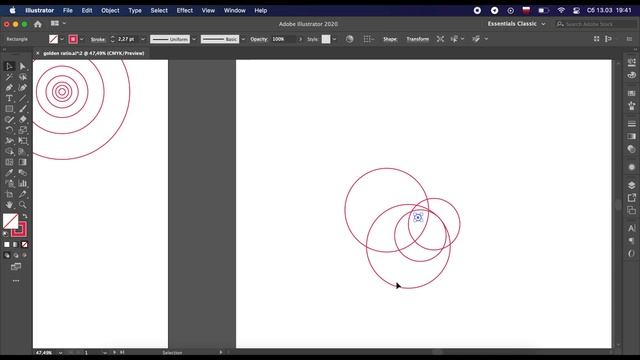Open fill color dropdown arrow
Screen dimensions: 640x360
pos(62,39)
